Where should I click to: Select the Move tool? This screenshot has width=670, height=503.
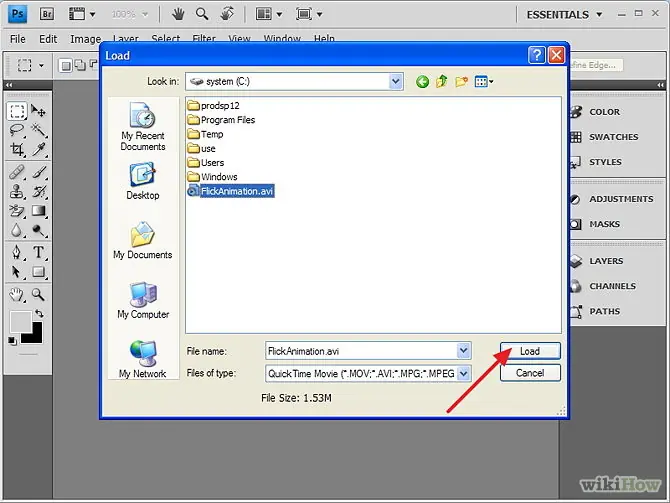click(x=38, y=111)
